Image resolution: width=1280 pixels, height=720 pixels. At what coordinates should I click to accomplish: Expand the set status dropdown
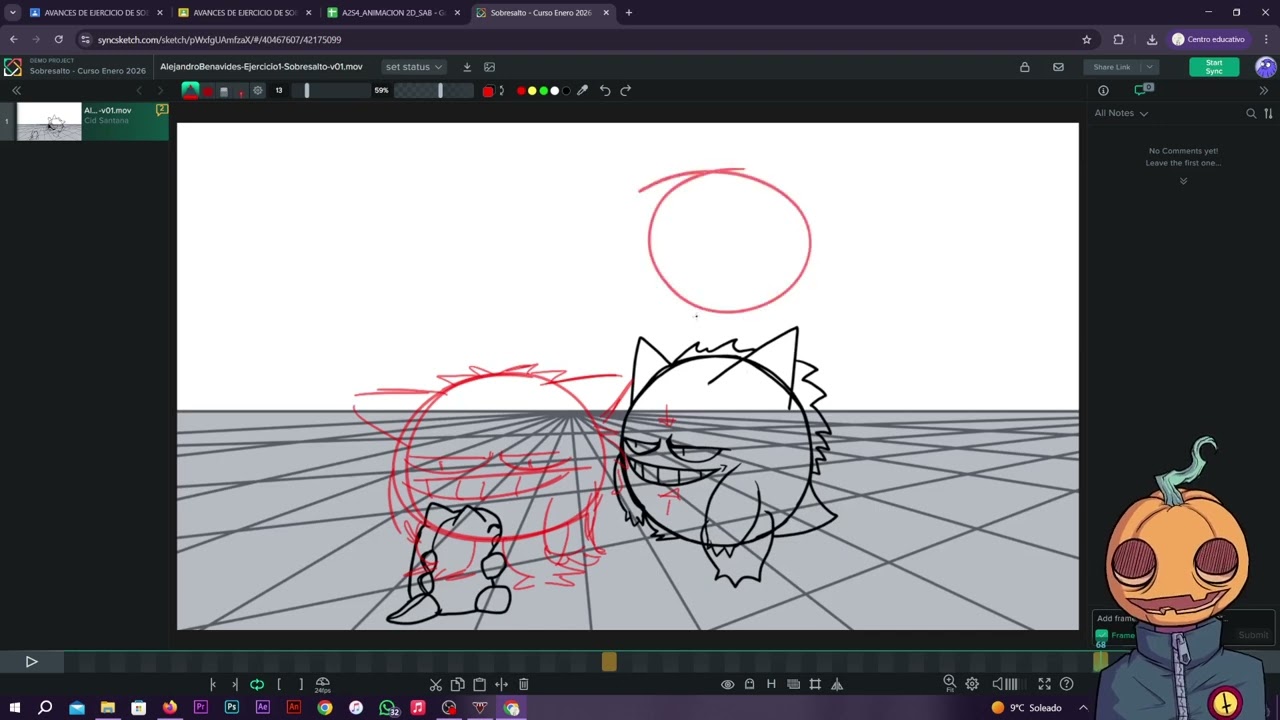click(x=414, y=67)
